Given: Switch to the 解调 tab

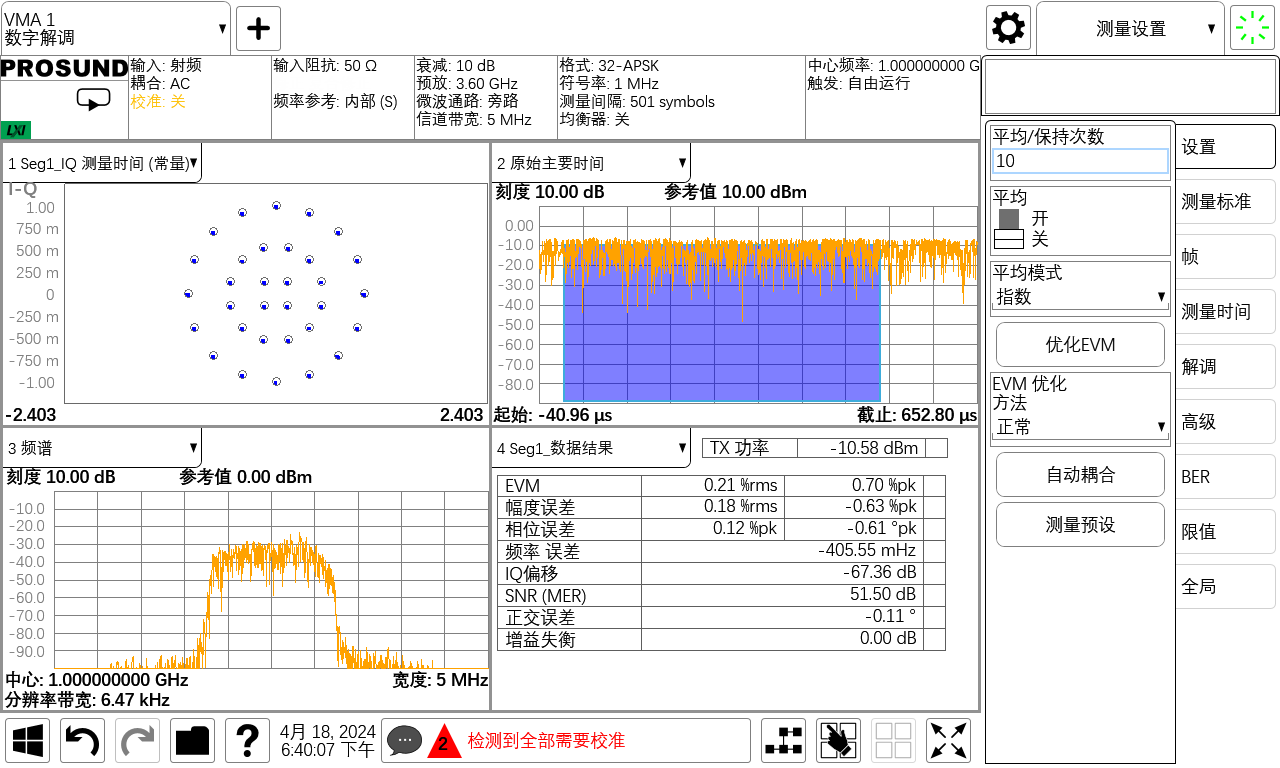Looking at the screenshot, I should pos(1225,367).
